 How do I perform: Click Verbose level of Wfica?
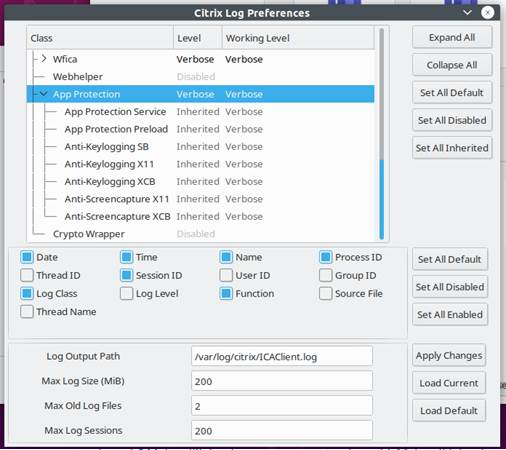(x=195, y=59)
